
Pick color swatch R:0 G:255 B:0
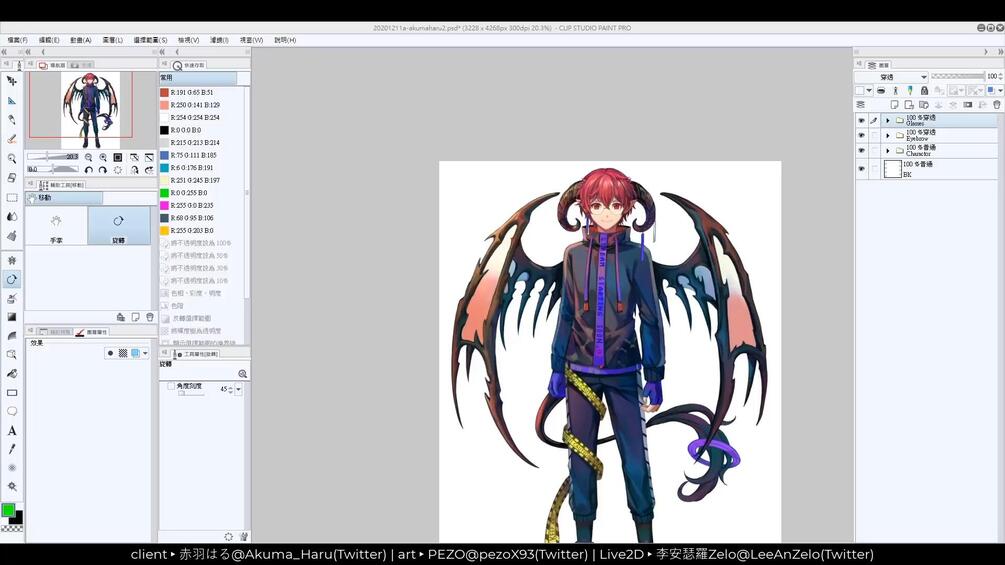(x=164, y=193)
